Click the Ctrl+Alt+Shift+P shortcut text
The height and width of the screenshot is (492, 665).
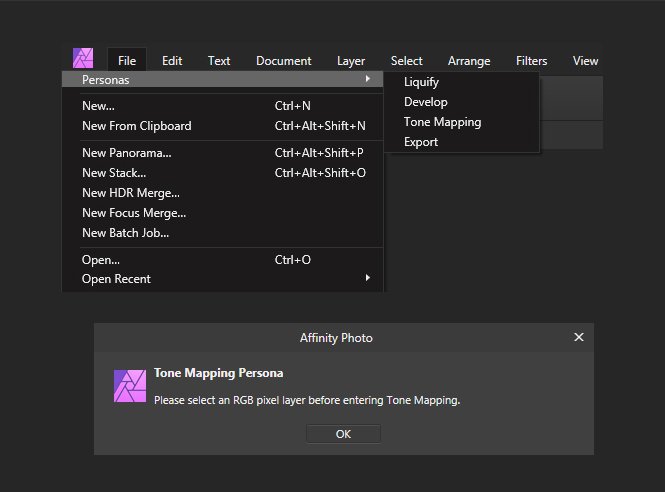point(319,153)
